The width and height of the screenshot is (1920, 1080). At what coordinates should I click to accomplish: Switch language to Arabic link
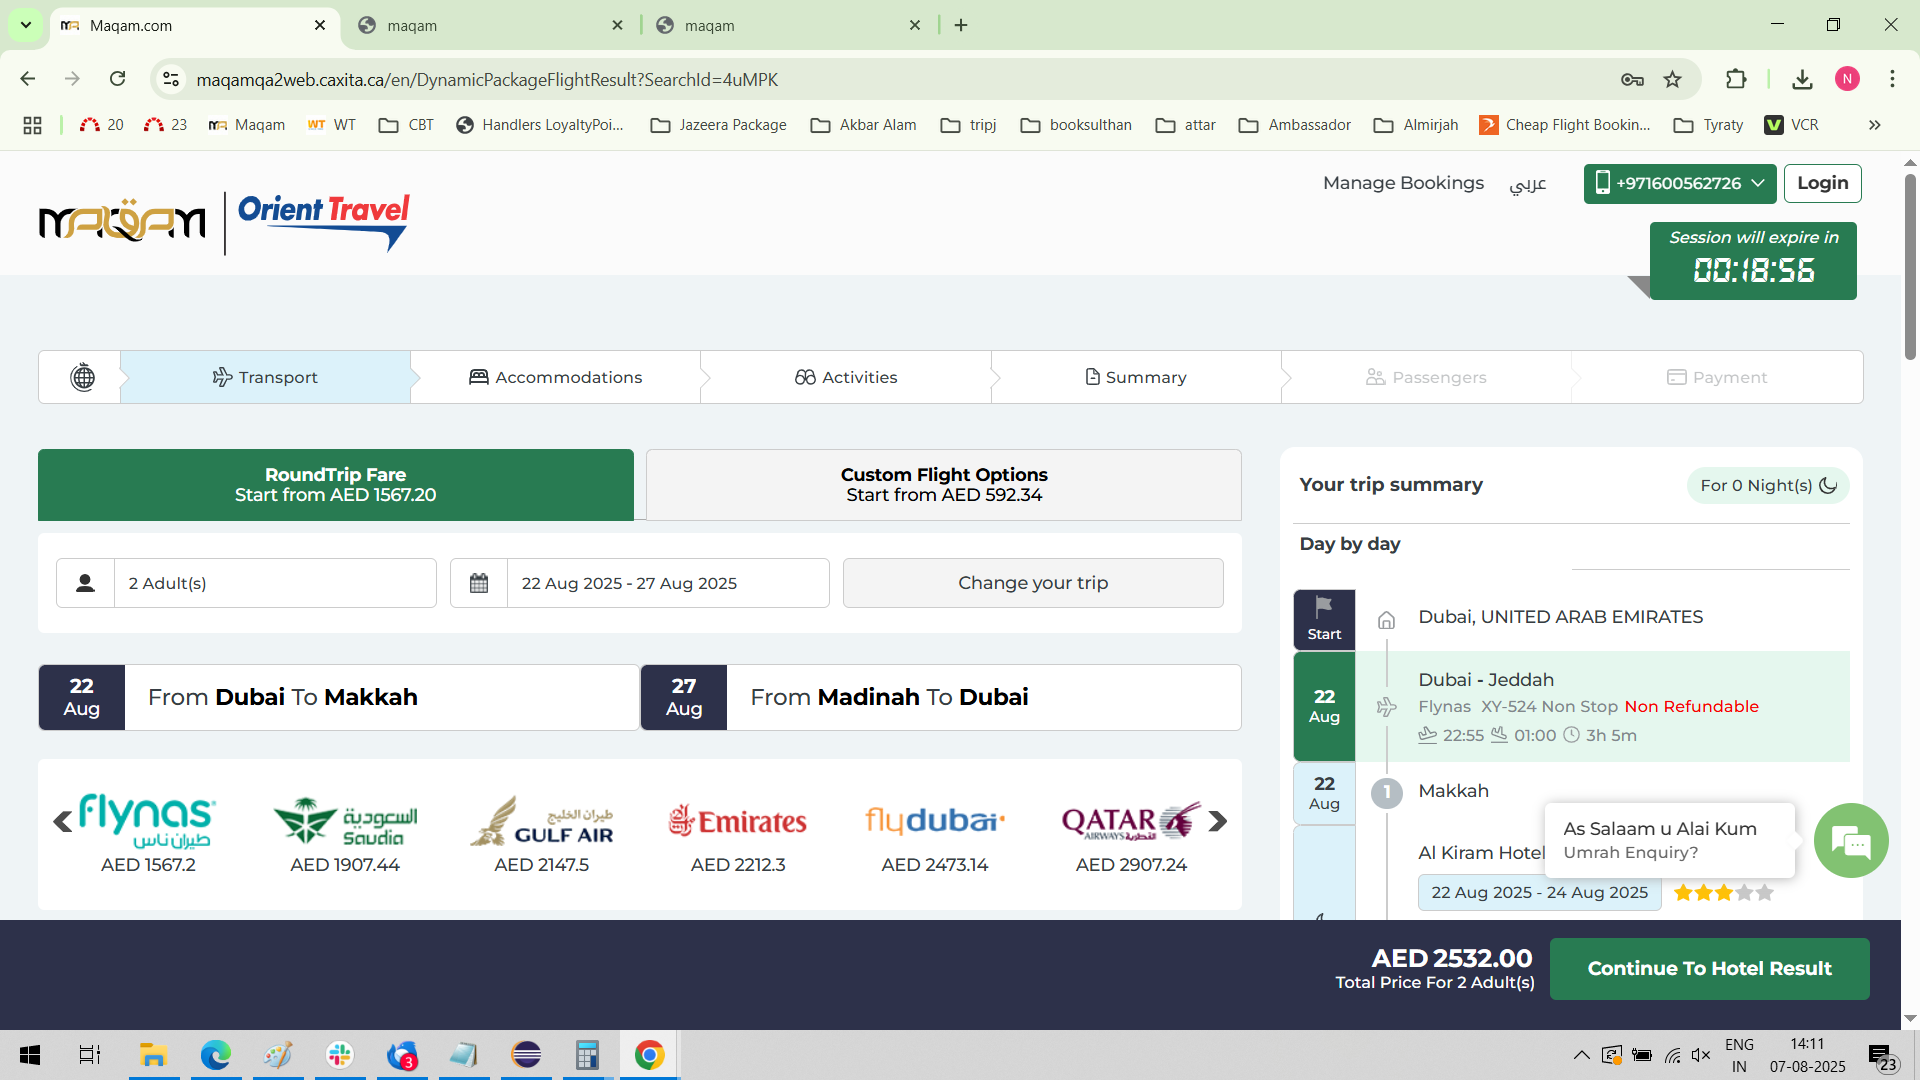pyautogui.click(x=1527, y=183)
